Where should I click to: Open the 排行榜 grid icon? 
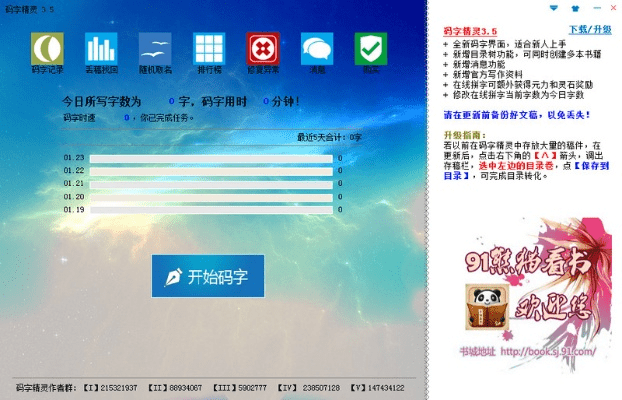[x=209, y=49]
